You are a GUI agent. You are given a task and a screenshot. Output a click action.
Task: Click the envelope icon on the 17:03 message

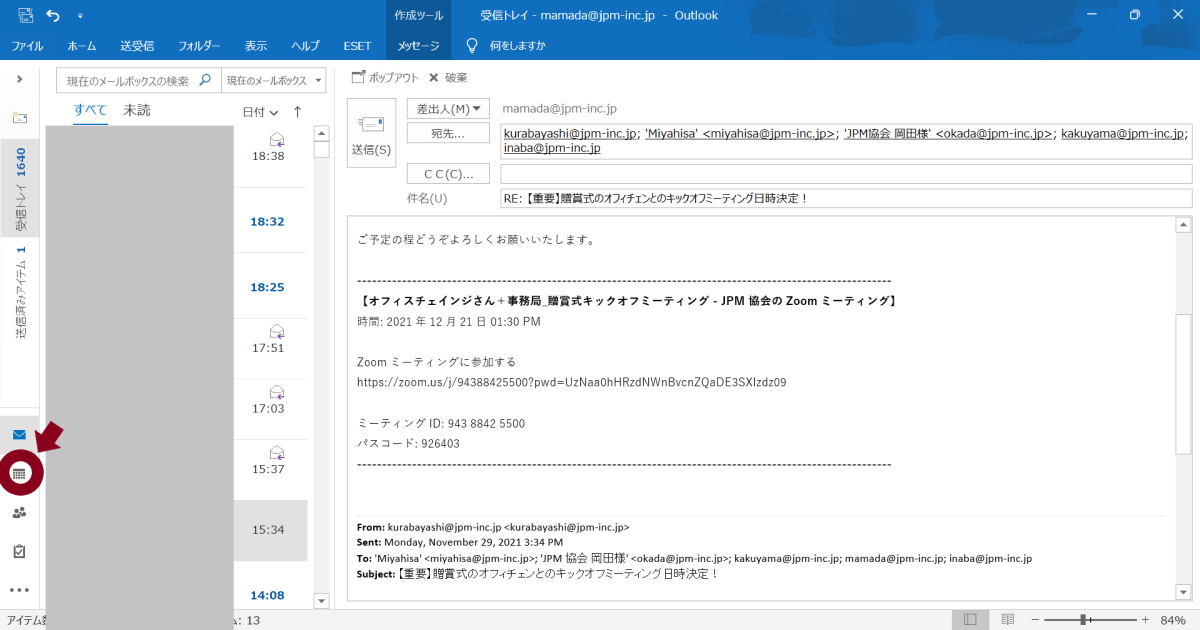click(277, 391)
